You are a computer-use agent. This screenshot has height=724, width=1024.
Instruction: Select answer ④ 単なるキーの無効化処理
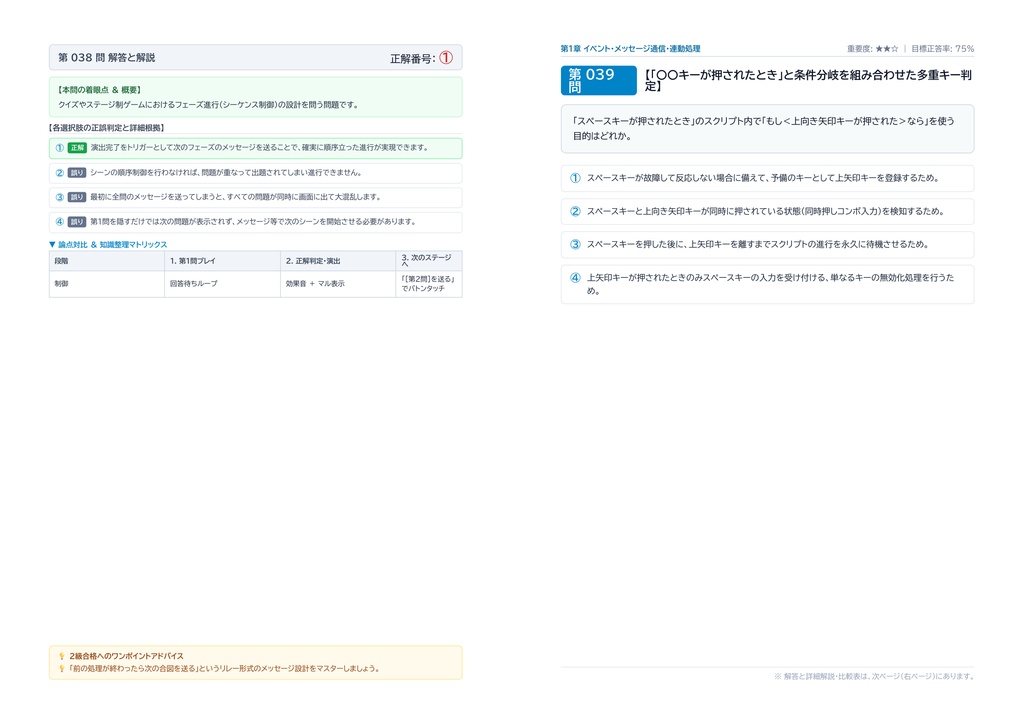point(767,284)
